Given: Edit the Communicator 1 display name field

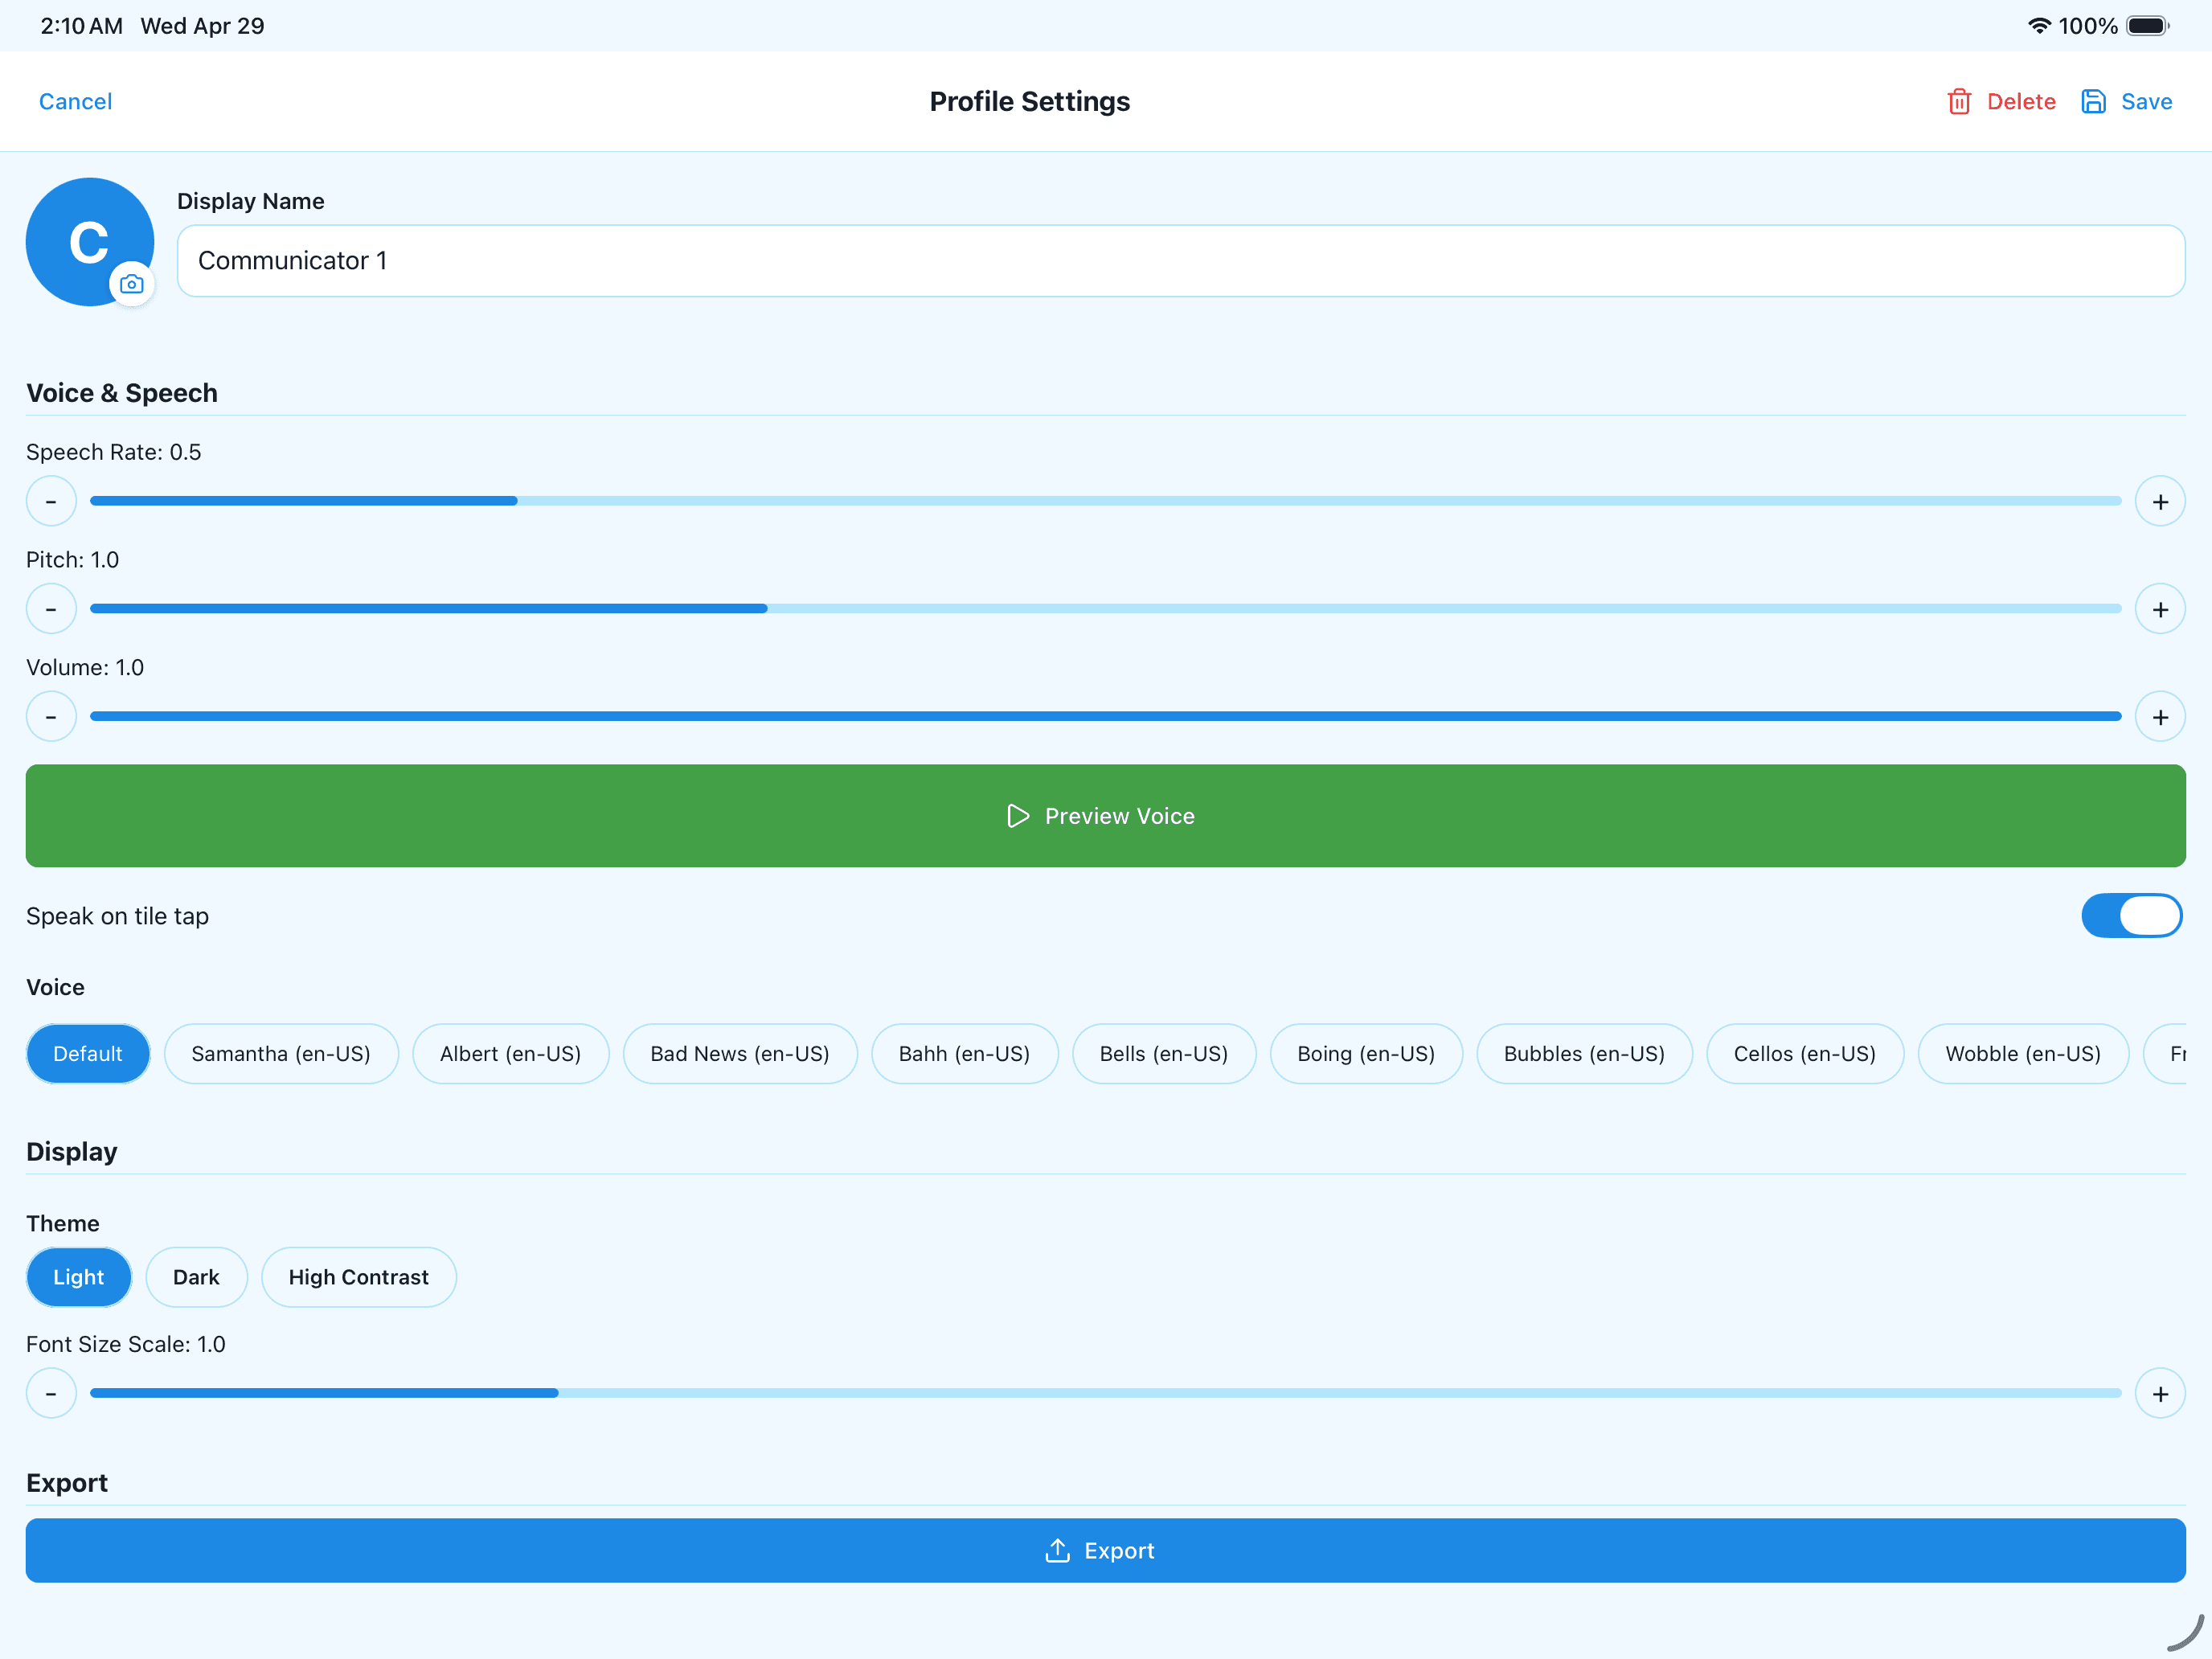Looking at the screenshot, I should tap(1180, 260).
